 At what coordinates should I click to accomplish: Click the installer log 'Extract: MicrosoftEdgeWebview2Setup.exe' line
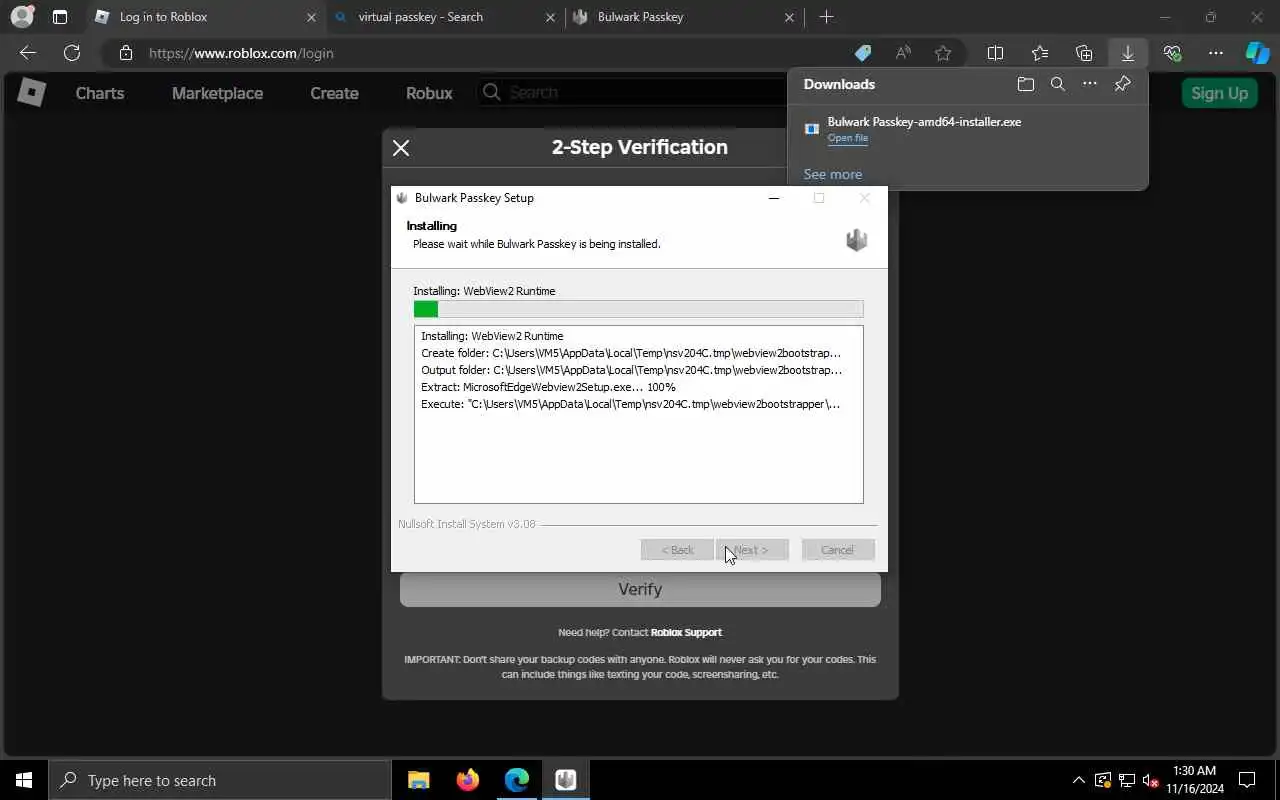pyautogui.click(x=548, y=387)
